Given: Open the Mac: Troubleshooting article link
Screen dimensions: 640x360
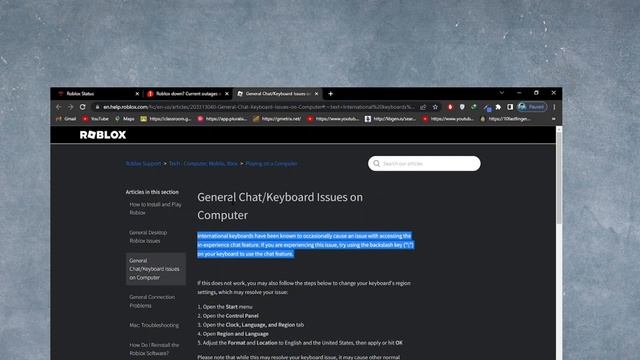Looking at the screenshot, I should point(154,325).
